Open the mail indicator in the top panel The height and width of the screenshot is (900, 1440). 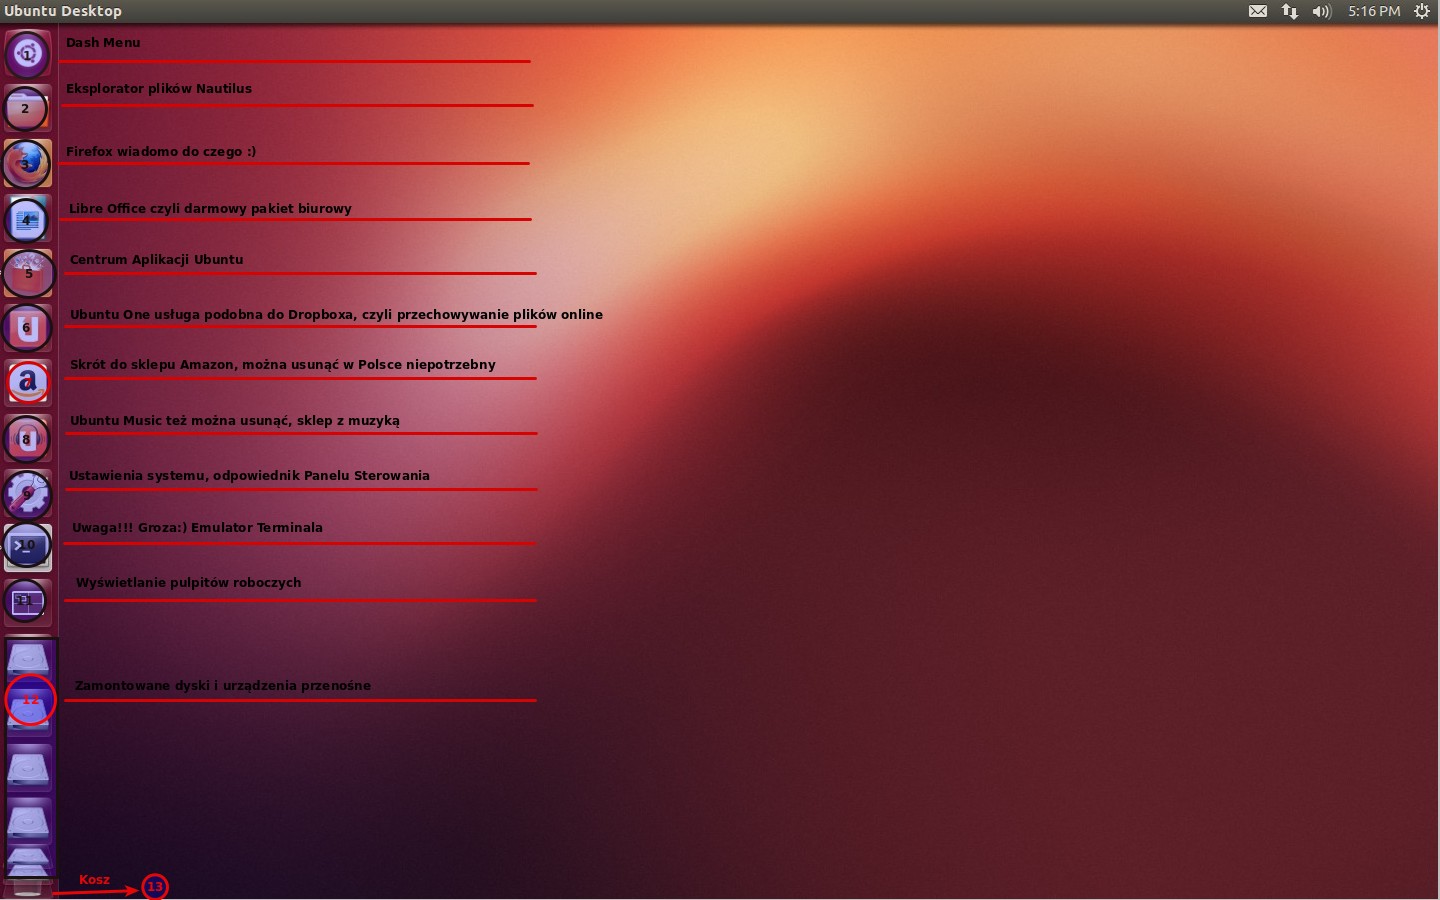[x=1258, y=11]
